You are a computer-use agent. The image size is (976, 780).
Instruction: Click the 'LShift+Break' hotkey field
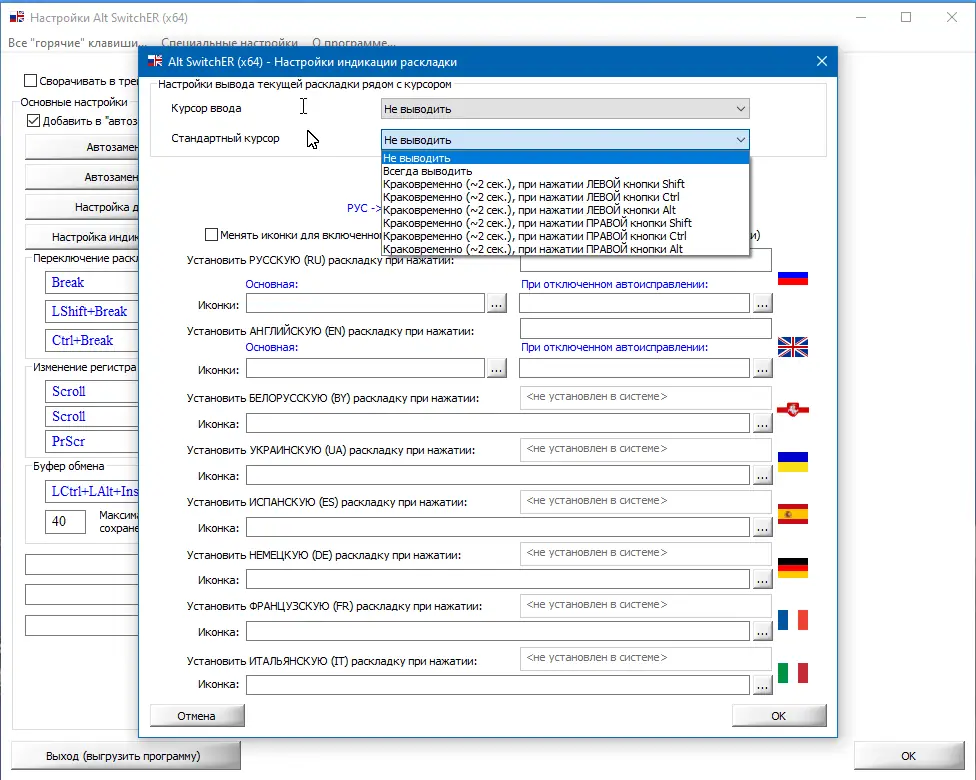[x=92, y=311]
